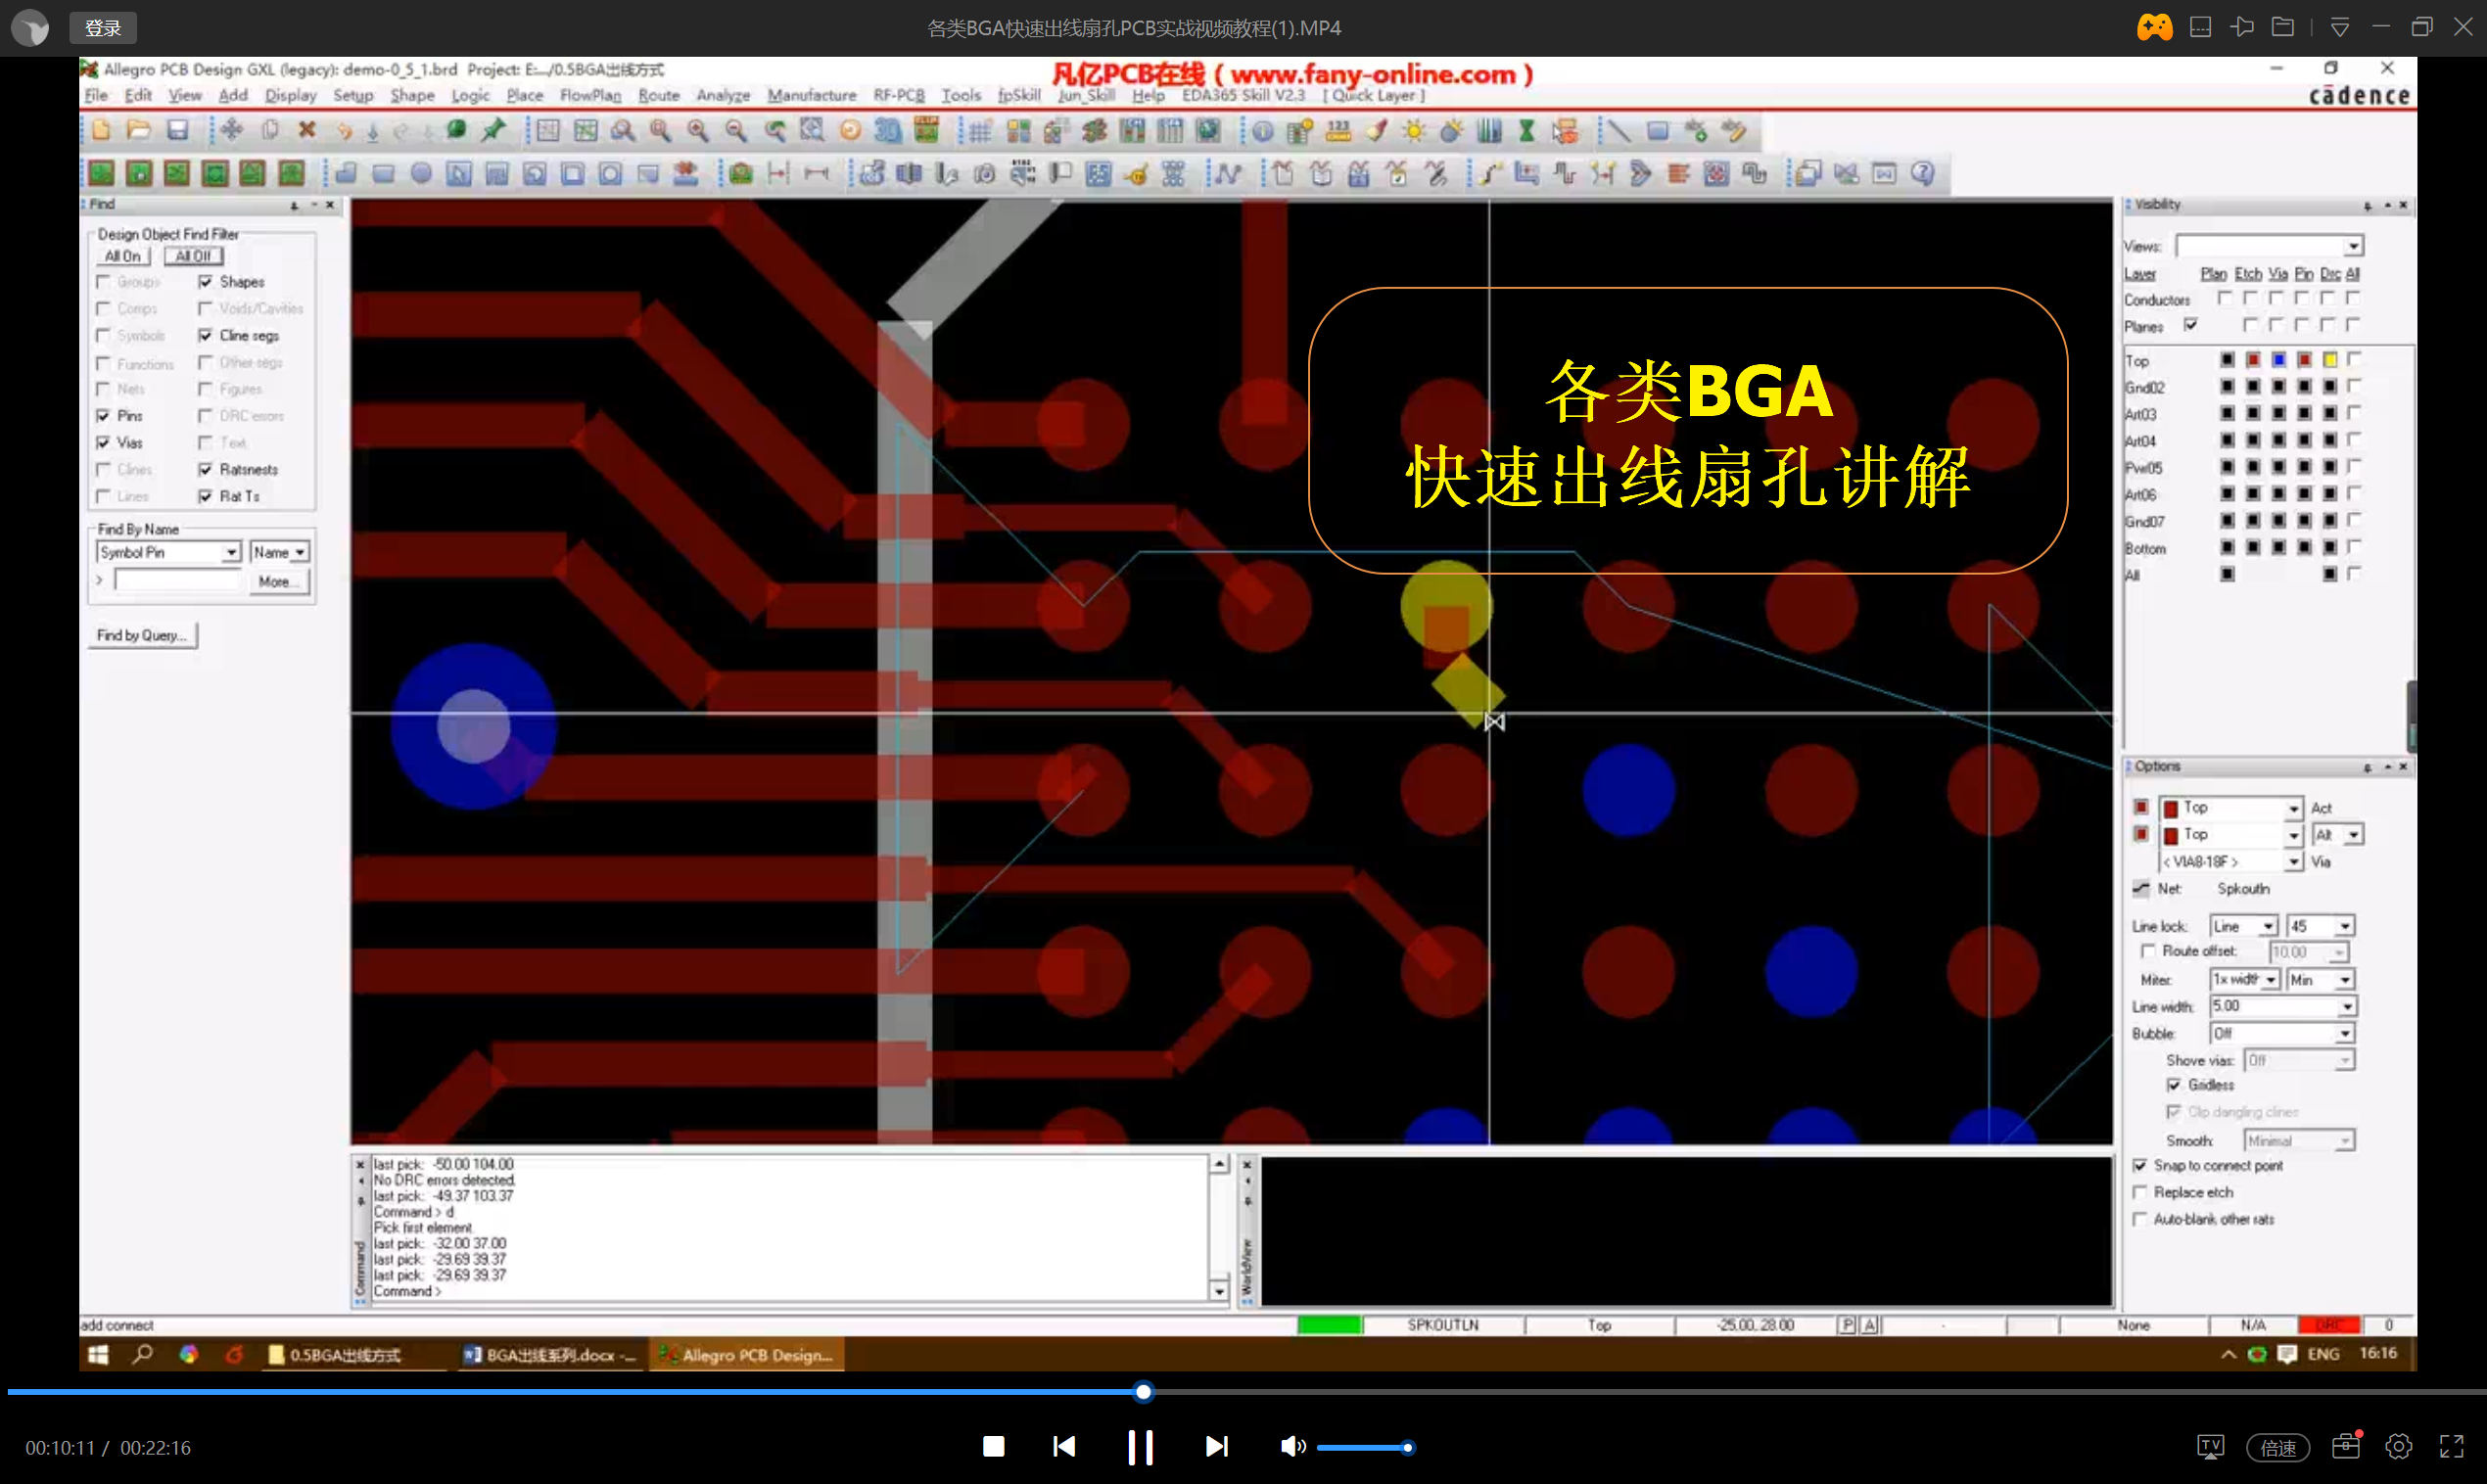Click the Zoom Out magnifier icon
This screenshot has height=1484, width=2487.
point(735,130)
